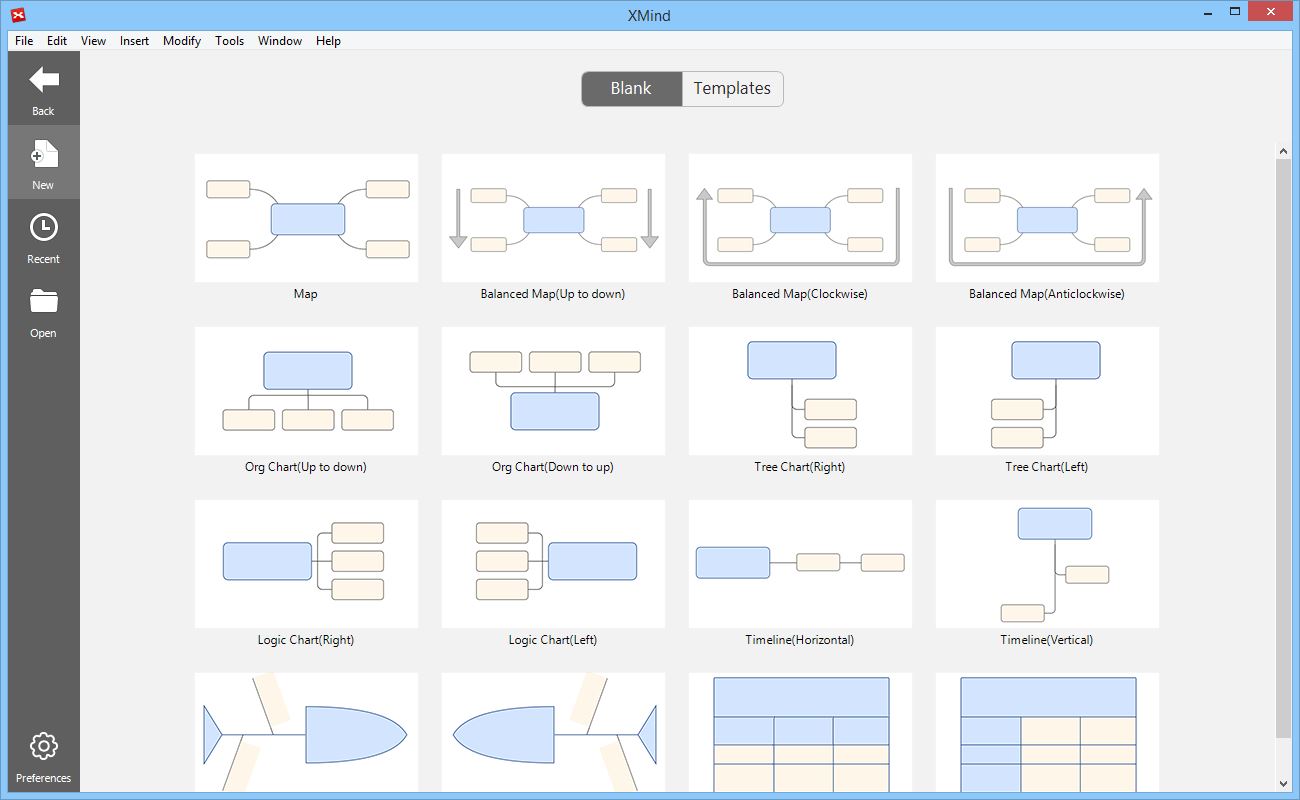Open the Window menu
Screen dimensions: 1300x800
click(x=280, y=41)
